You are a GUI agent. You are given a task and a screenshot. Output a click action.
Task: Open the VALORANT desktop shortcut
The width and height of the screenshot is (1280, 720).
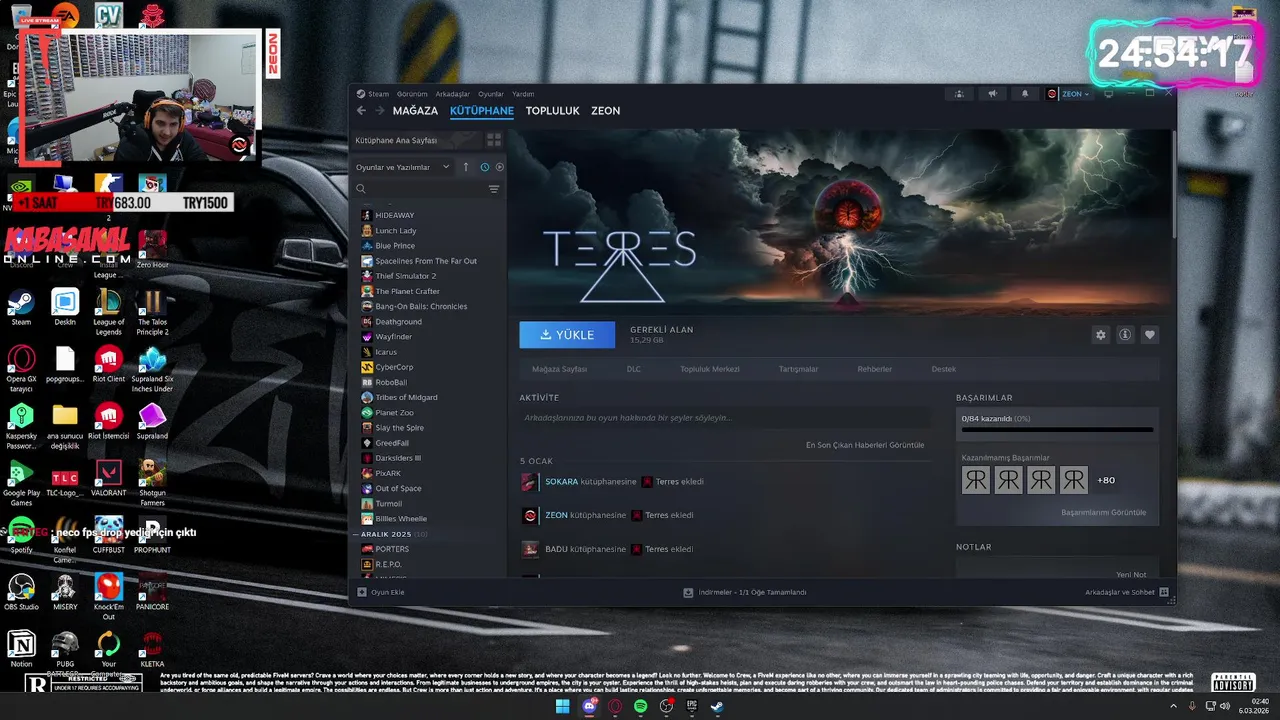(x=108, y=478)
